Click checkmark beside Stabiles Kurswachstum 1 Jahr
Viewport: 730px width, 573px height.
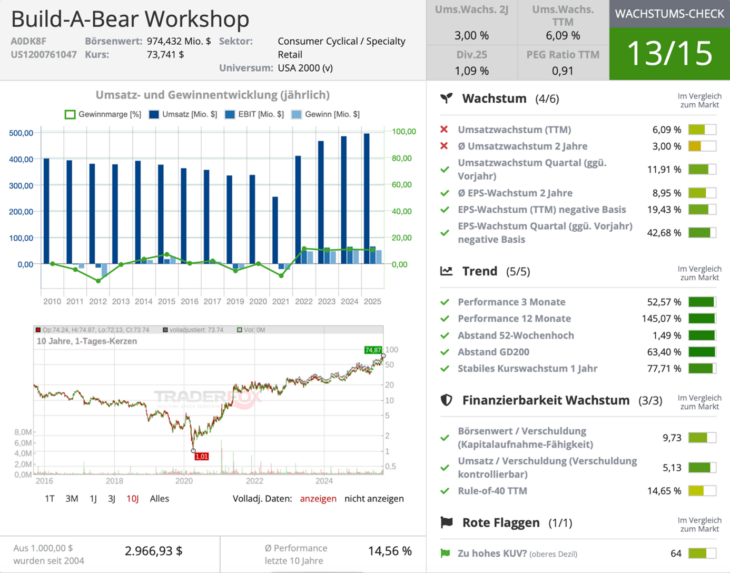click(x=445, y=369)
